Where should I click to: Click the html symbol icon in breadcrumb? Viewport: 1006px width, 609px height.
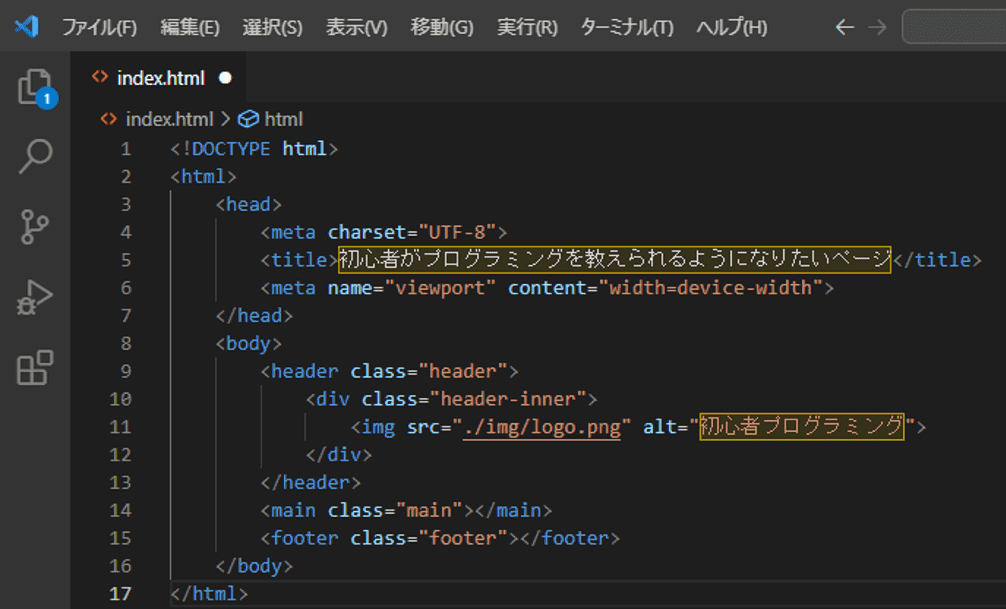click(248, 119)
